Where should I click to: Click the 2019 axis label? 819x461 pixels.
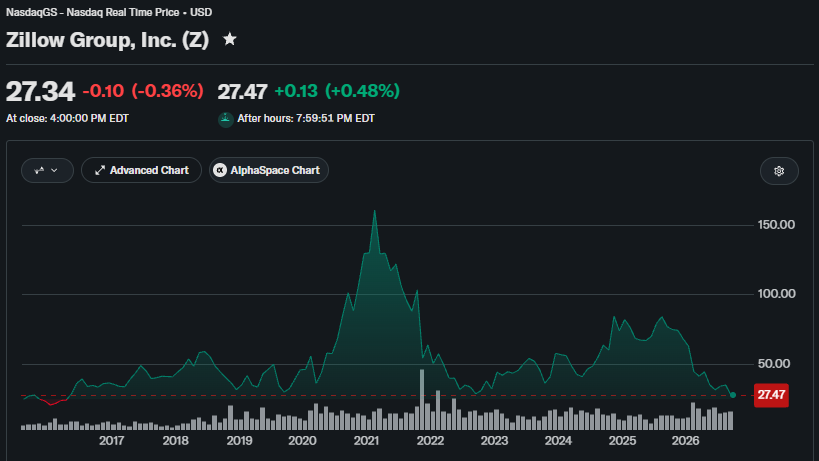point(239,441)
